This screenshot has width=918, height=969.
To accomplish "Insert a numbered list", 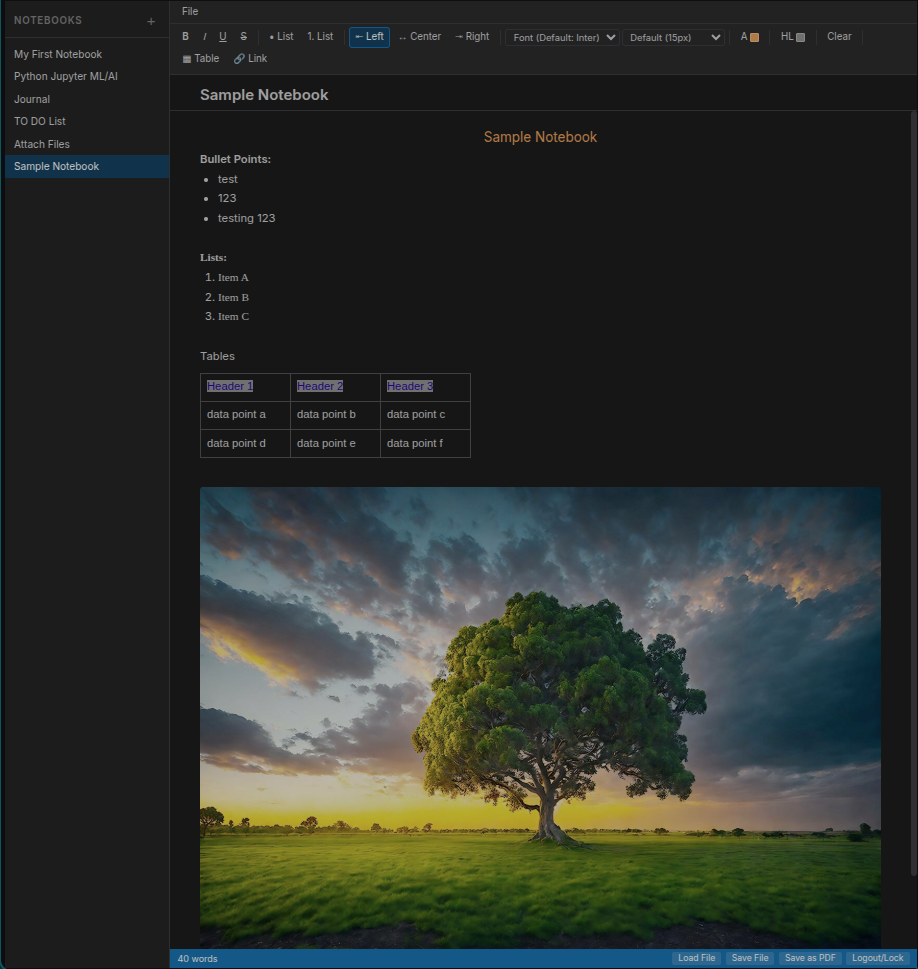I will (320, 36).
